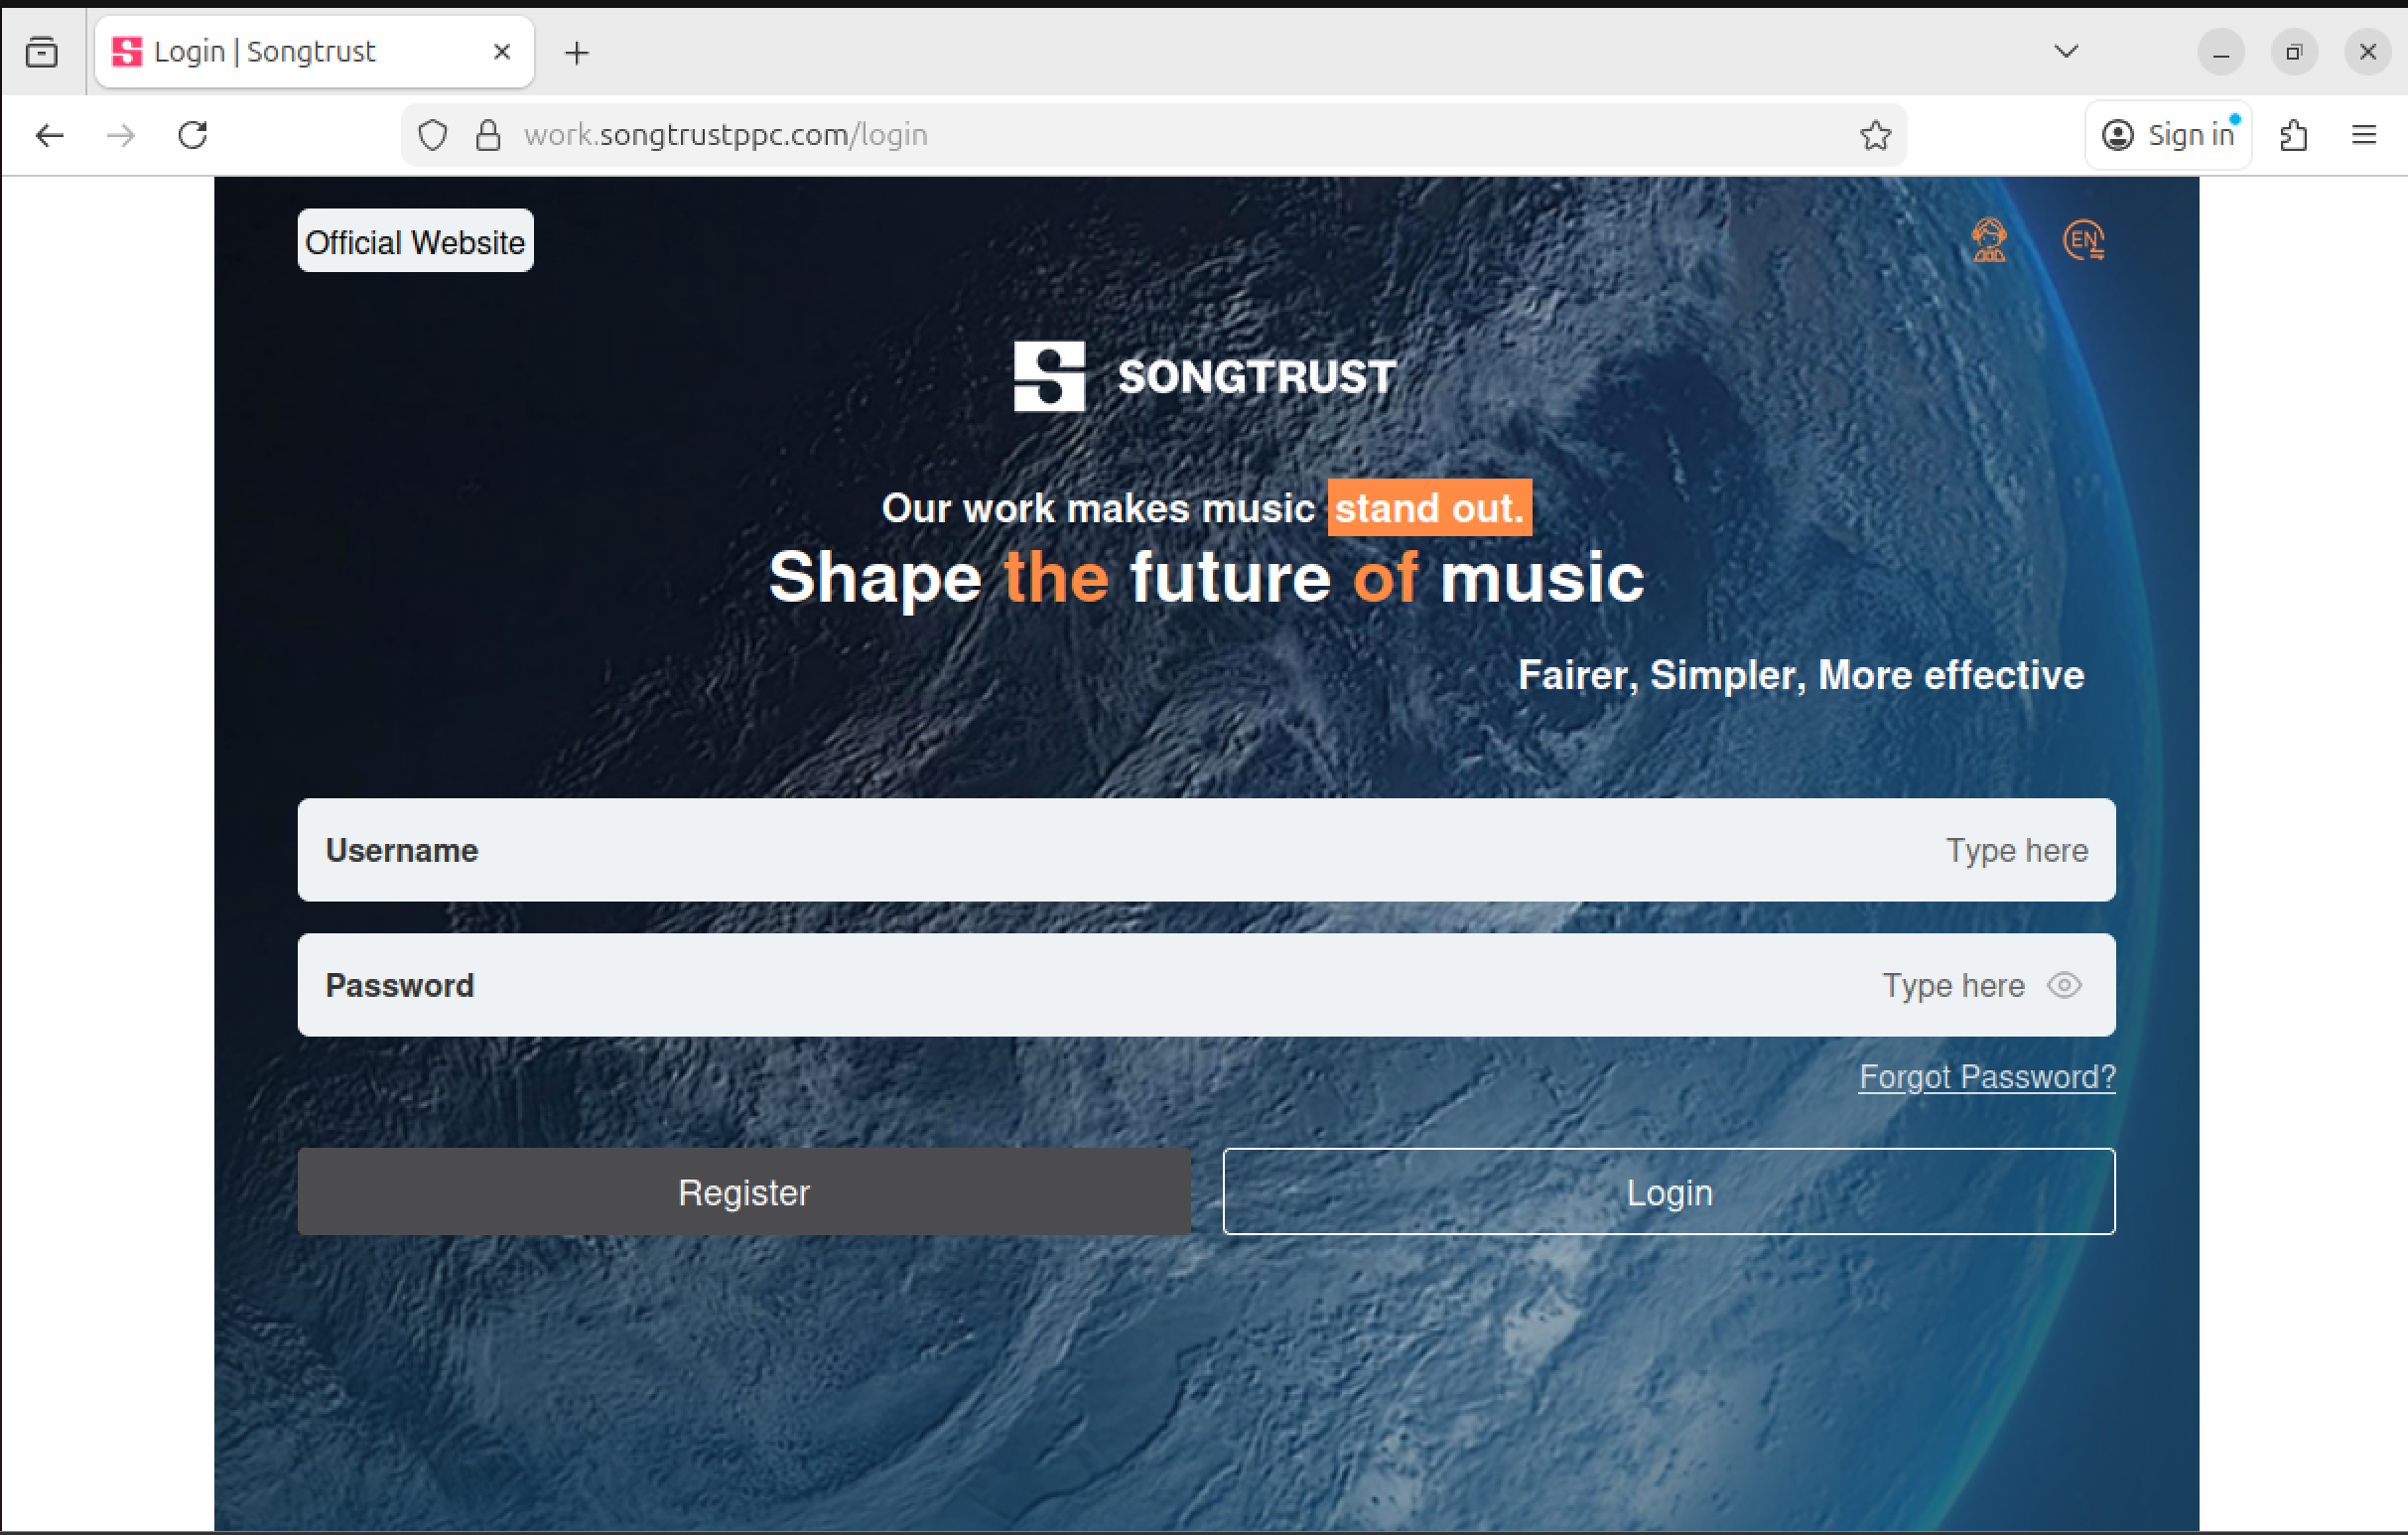Screen dimensions: 2408x1535
Task: Select the Login | Songtrust tab
Action: pyautogui.click(x=314, y=52)
